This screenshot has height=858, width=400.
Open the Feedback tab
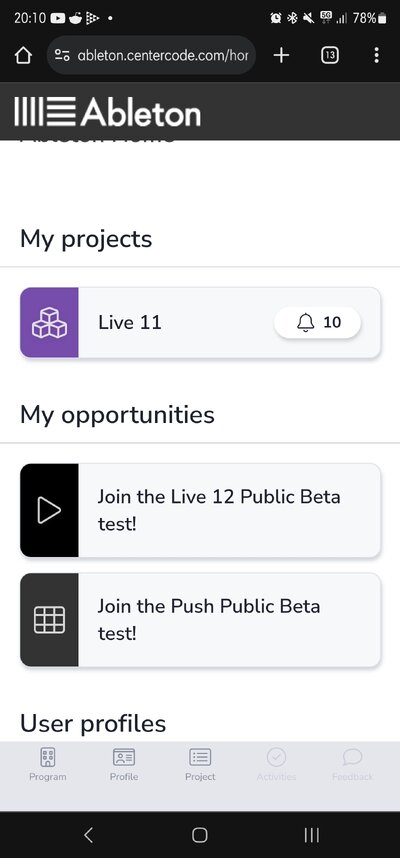coord(352,764)
